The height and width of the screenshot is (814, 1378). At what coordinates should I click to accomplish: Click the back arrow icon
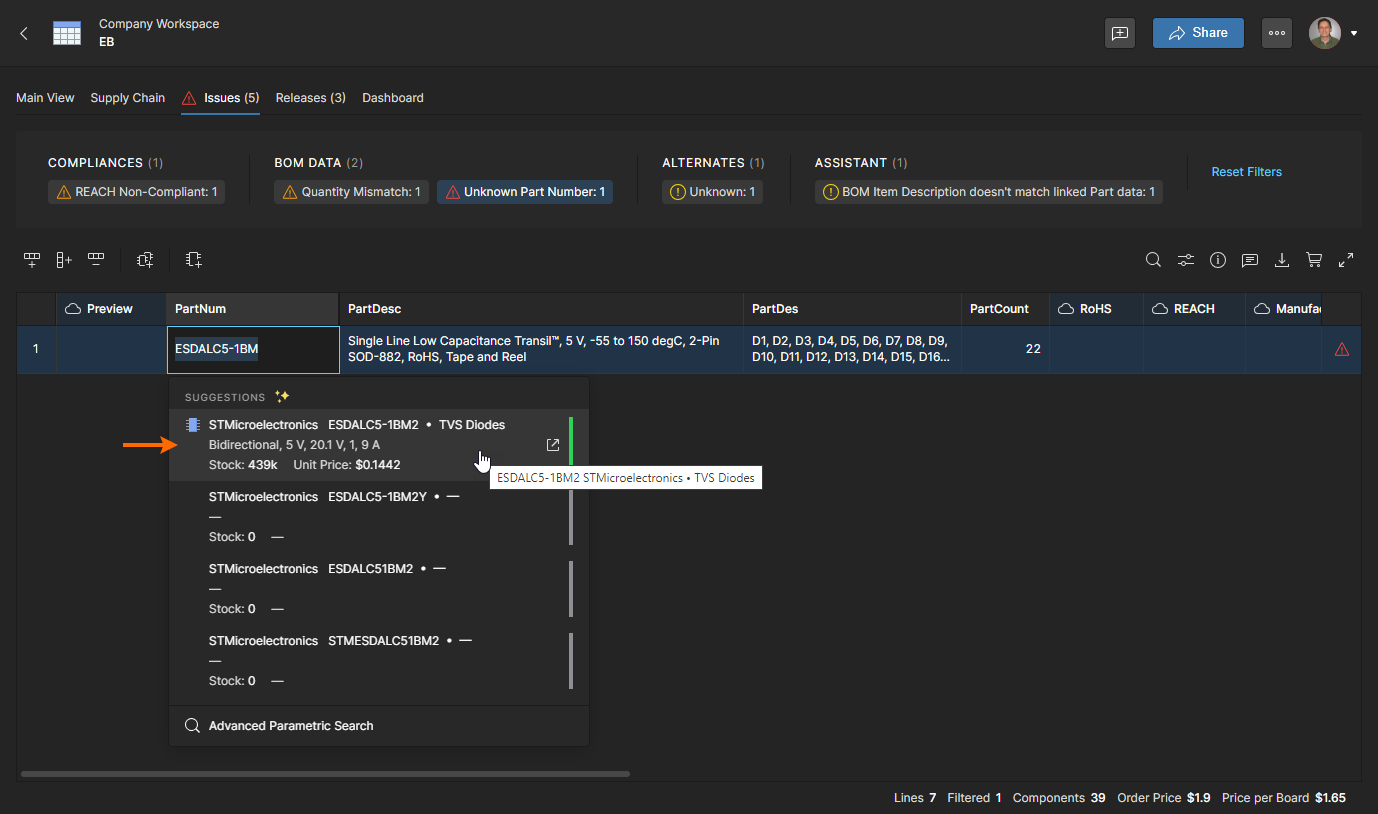point(24,33)
